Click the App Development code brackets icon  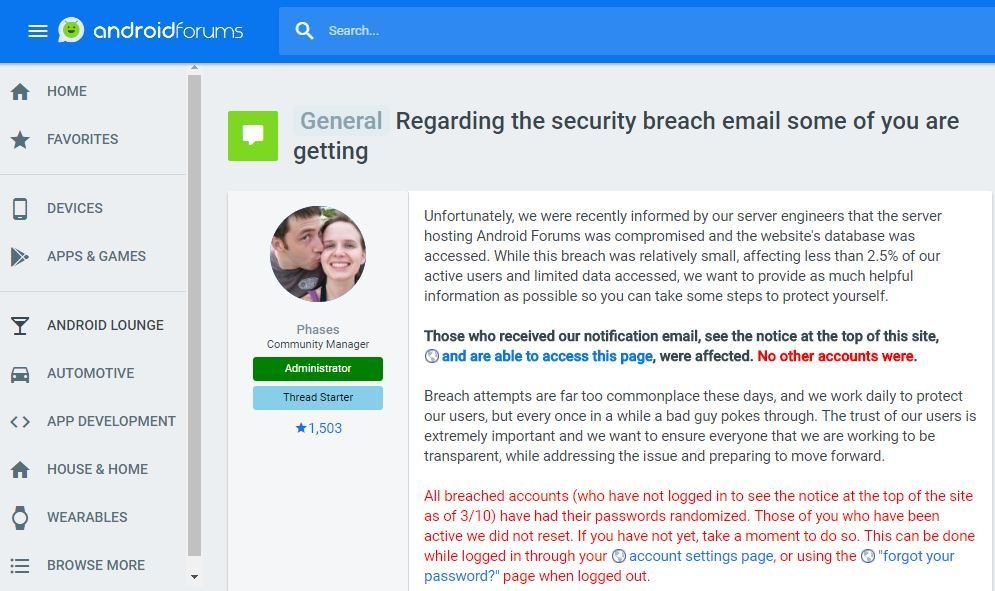(20, 422)
